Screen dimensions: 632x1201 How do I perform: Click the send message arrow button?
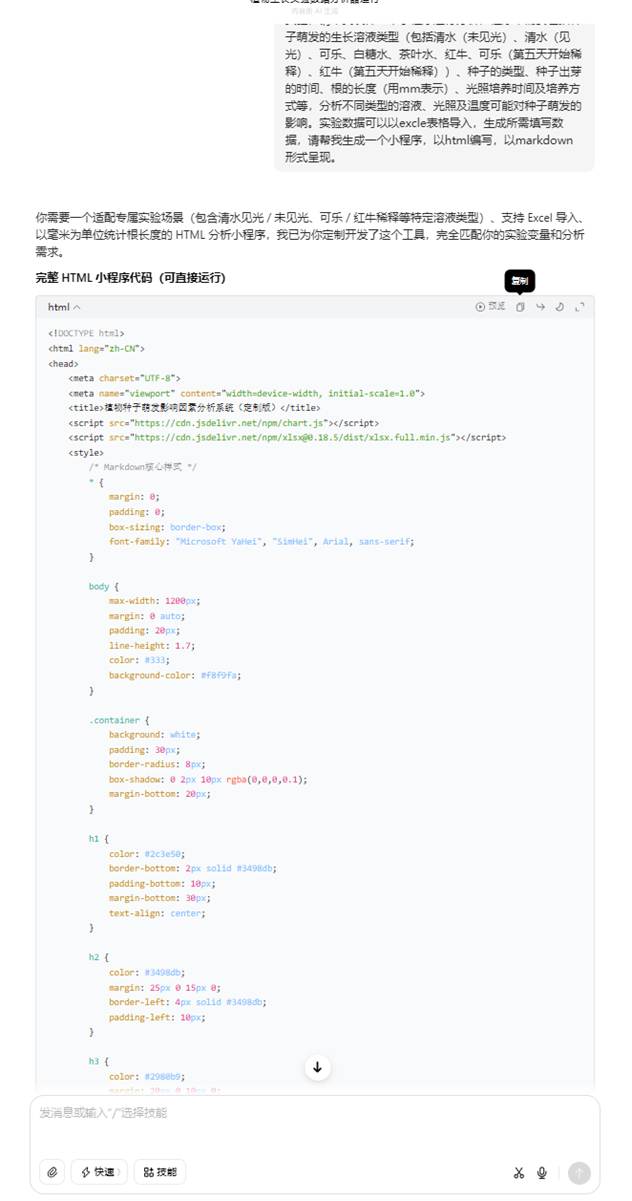(579, 1173)
